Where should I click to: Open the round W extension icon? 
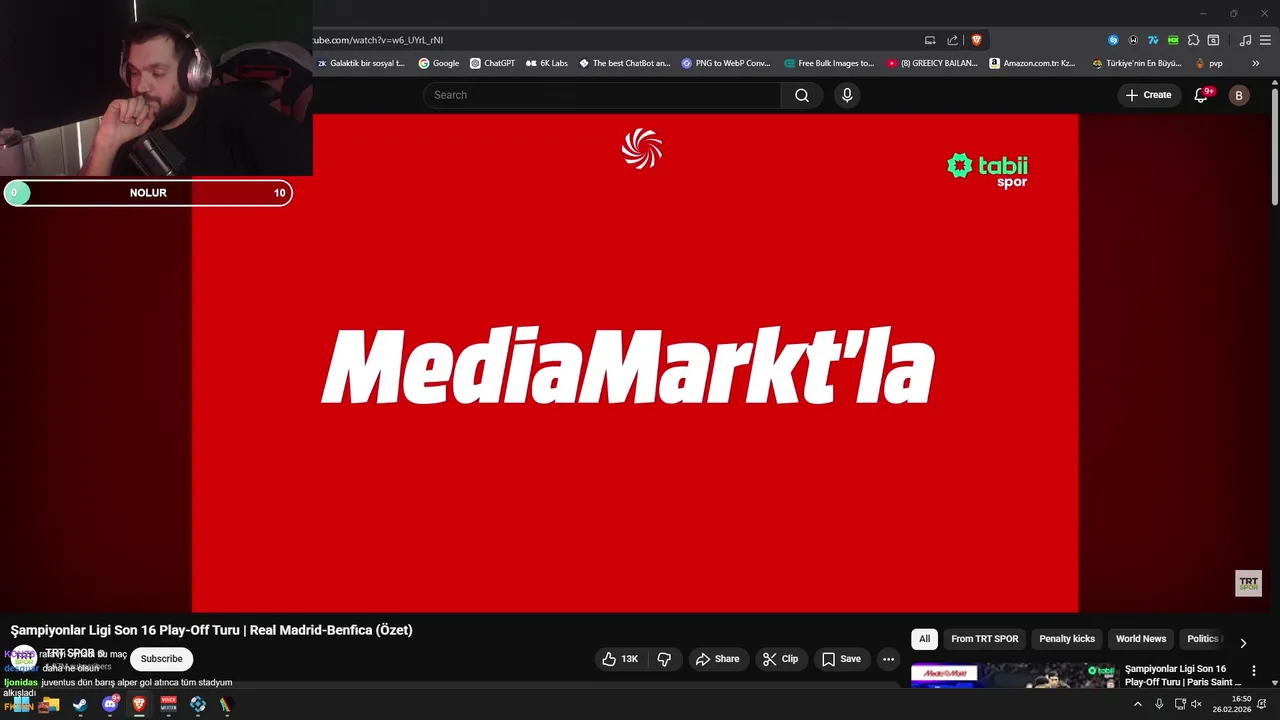point(1133,40)
